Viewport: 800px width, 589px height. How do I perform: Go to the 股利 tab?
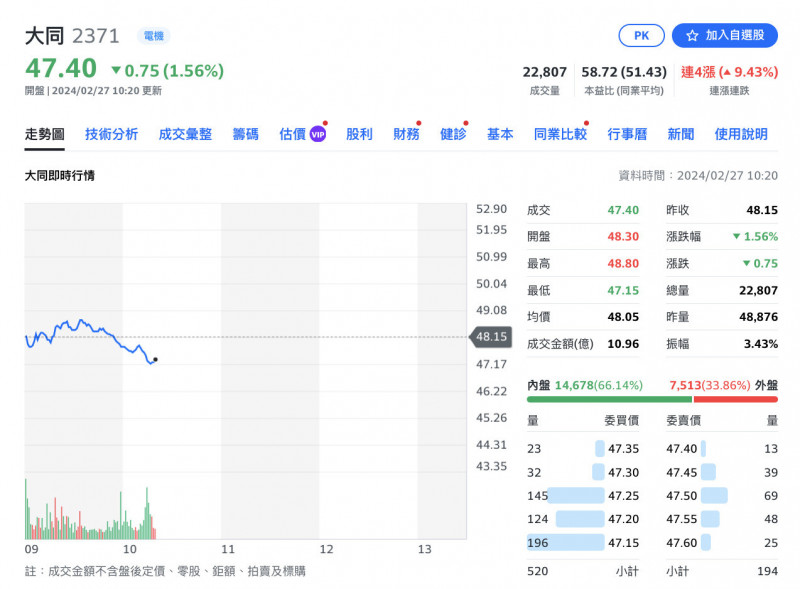coord(359,134)
